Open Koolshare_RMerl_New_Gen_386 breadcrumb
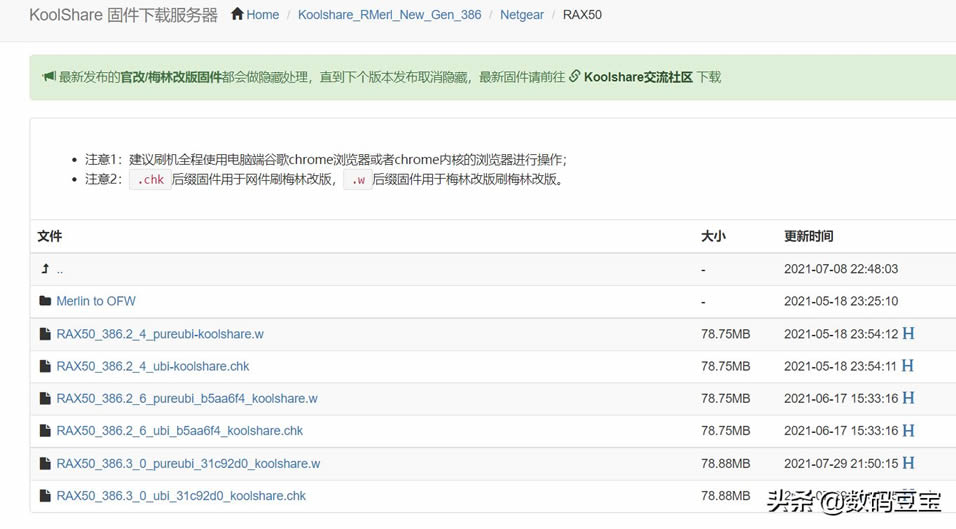Viewport: 956px width, 529px height. [x=390, y=15]
